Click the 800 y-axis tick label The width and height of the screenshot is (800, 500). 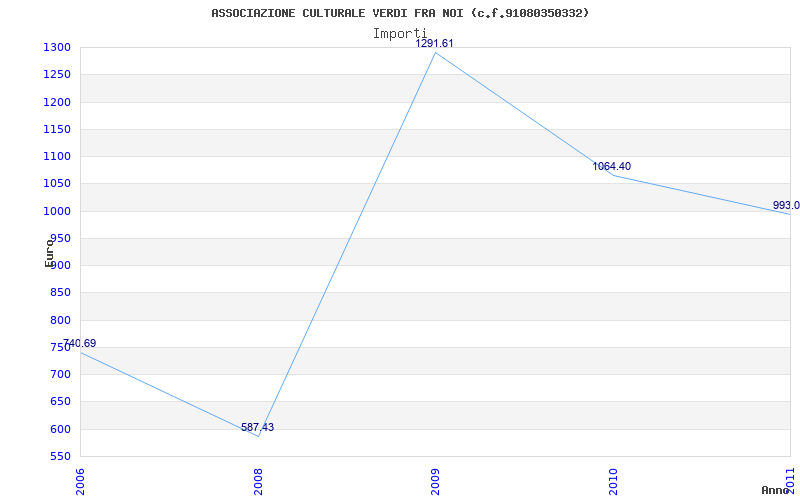pyautogui.click(x=60, y=320)
